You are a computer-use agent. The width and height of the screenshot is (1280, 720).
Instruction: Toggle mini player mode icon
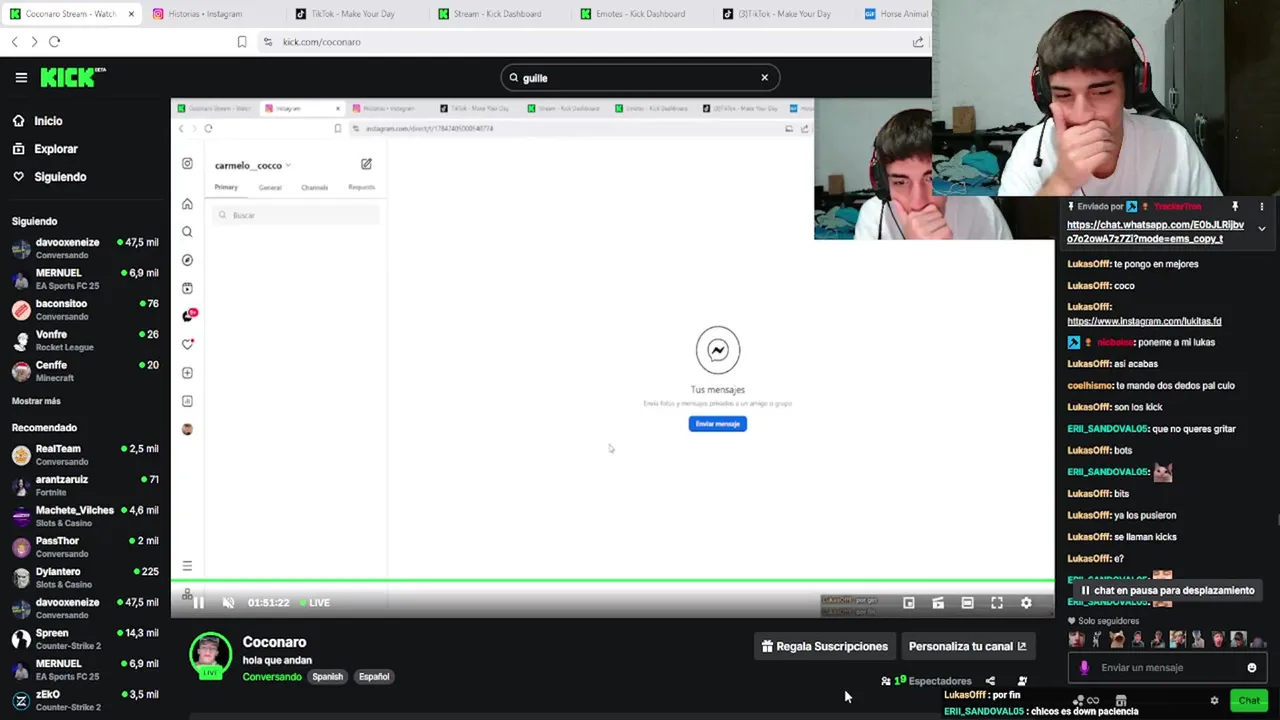[x=909, y=603]
